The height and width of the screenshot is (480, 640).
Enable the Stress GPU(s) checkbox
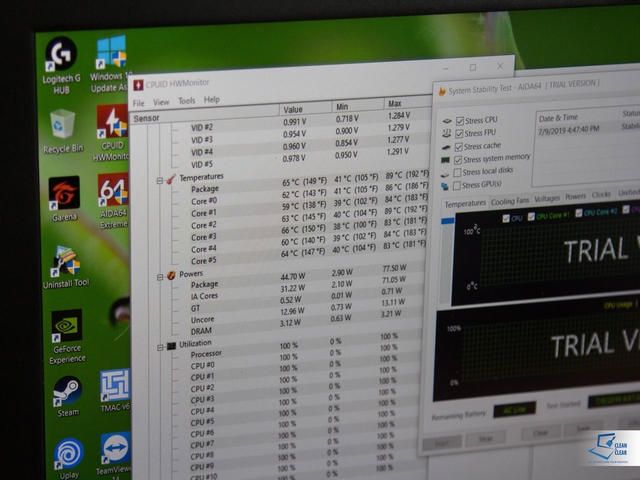pos(458,186)
